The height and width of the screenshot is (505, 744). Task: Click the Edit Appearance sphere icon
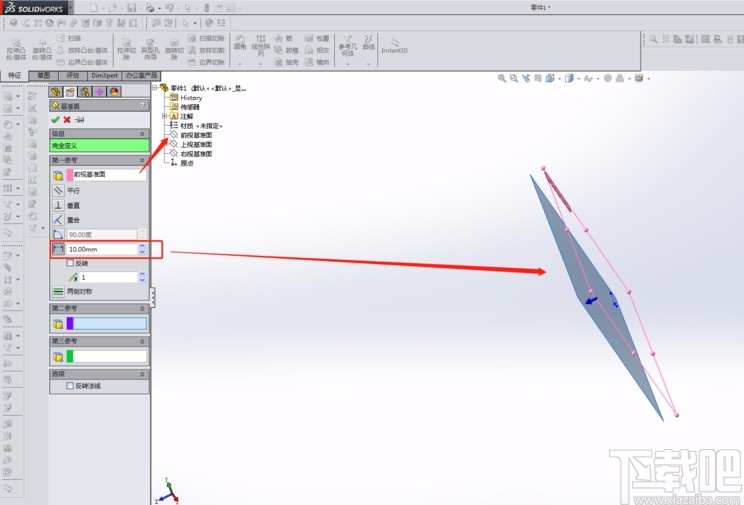607,78
